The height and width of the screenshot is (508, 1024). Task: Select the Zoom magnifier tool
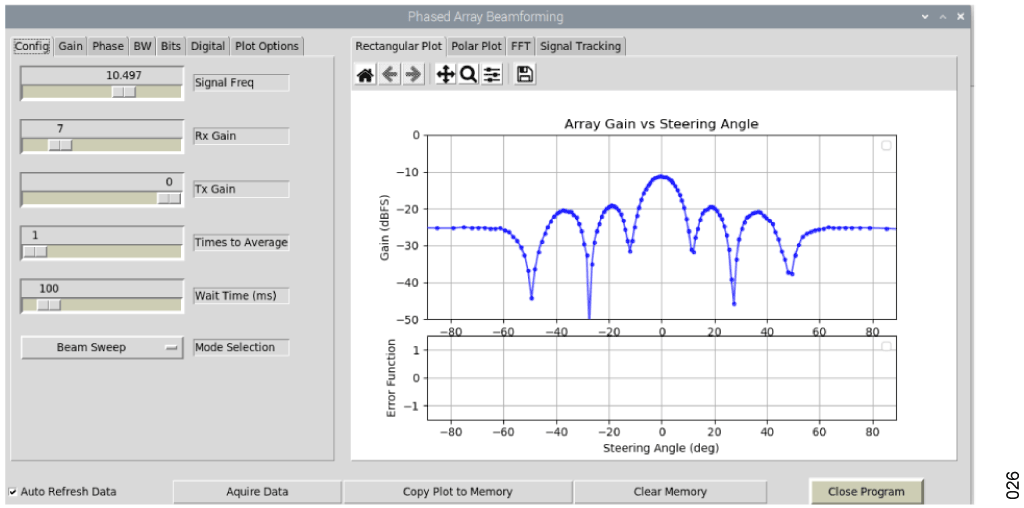click(468, 75)
